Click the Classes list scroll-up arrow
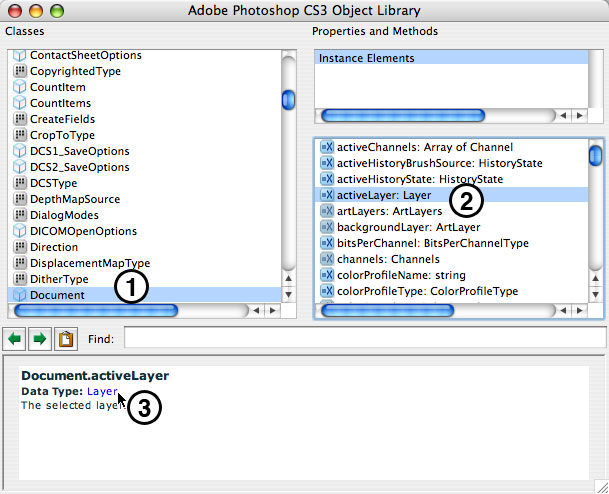 tap(288, 278)
